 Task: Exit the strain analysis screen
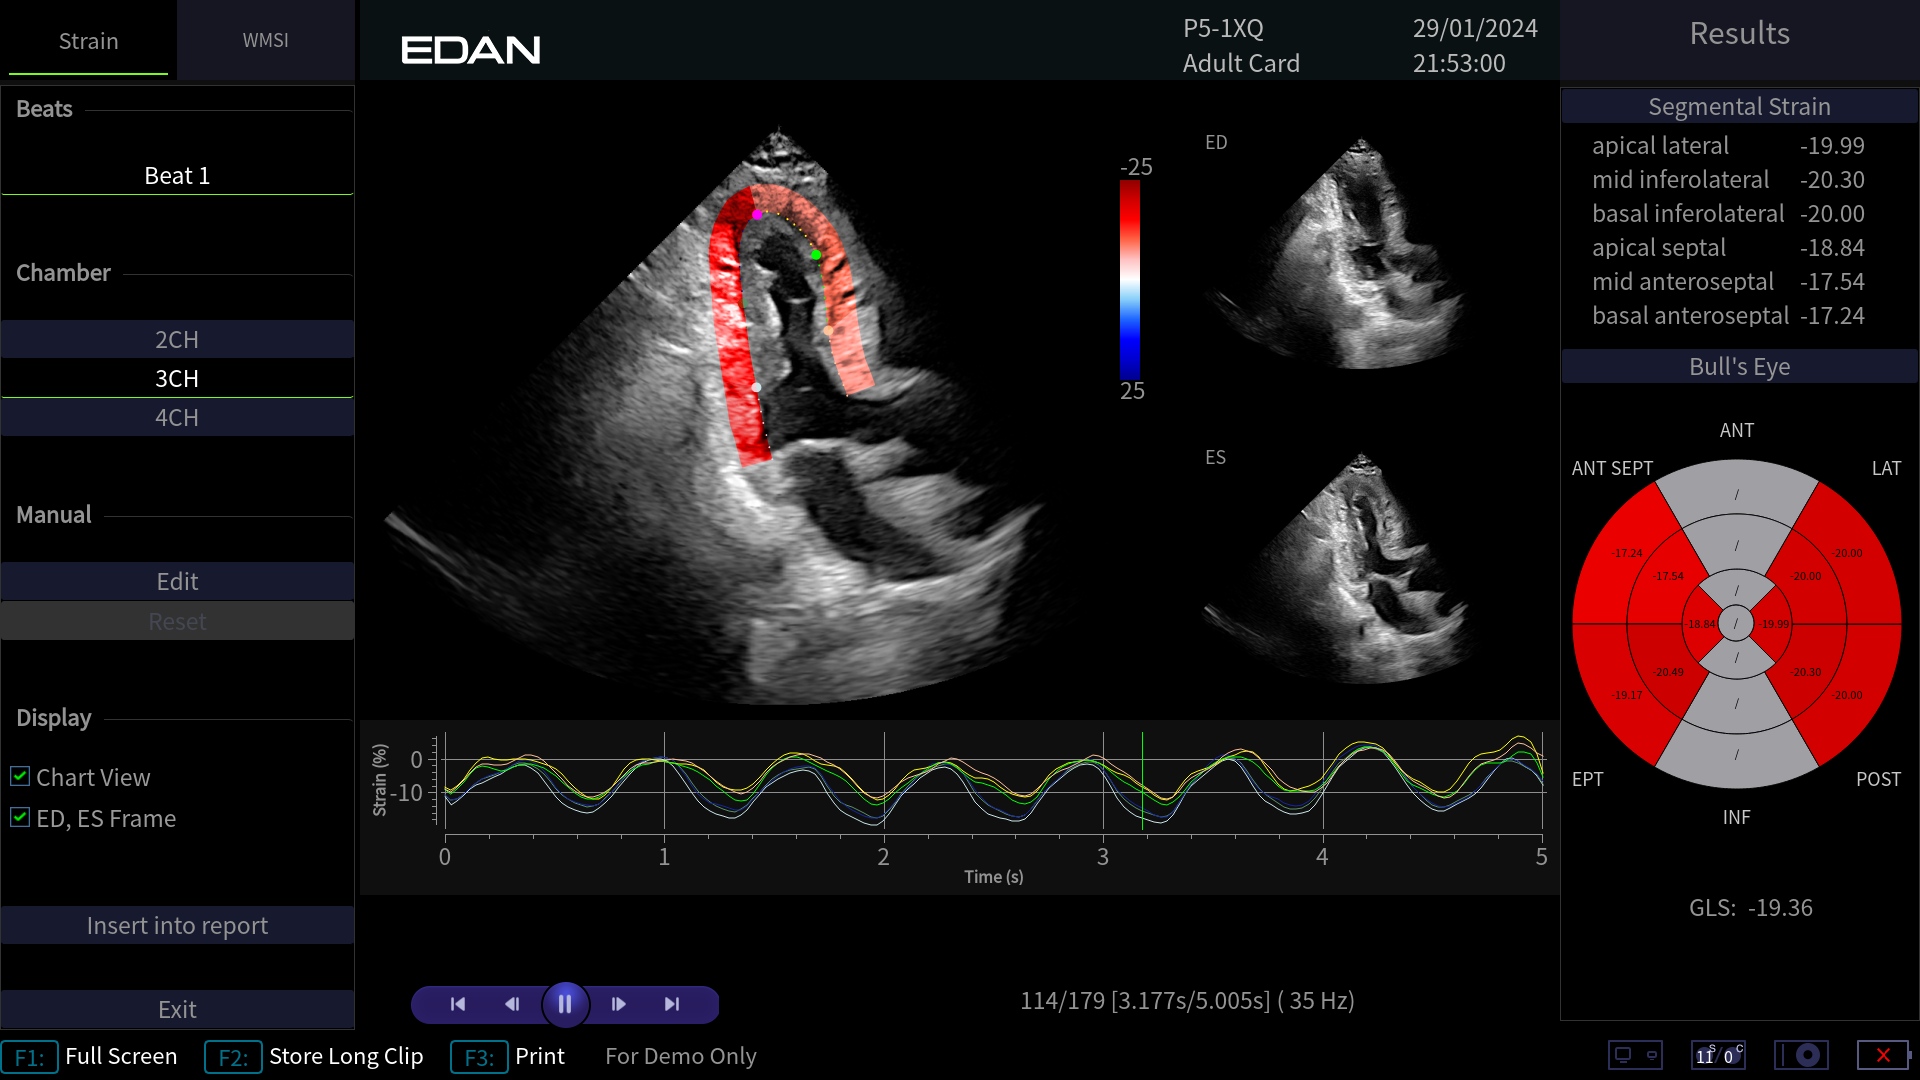(x=177, y=1010)
